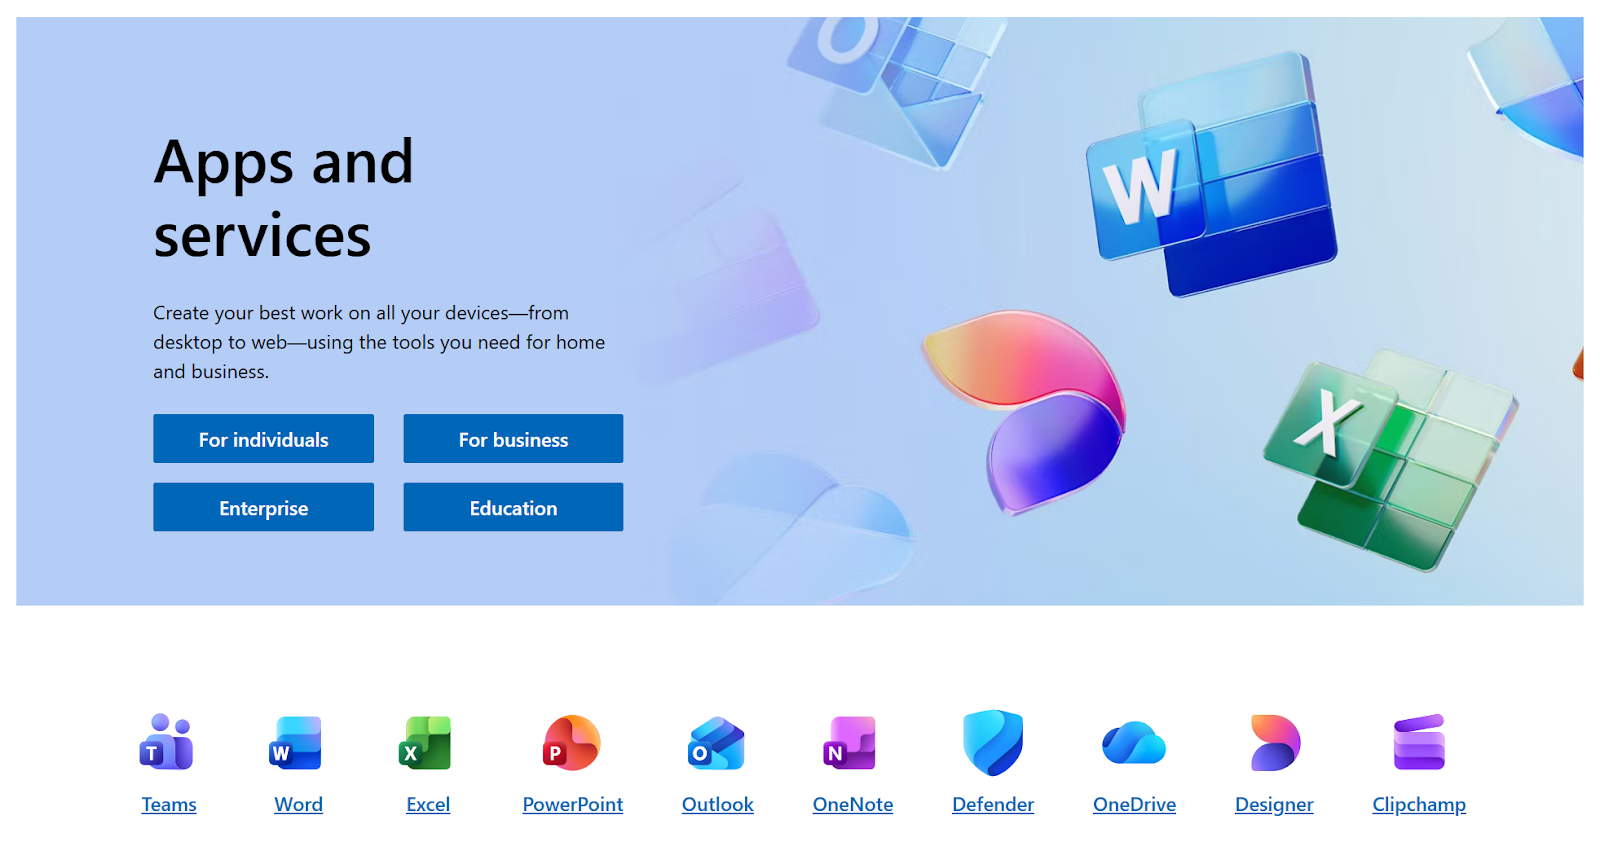Open the OneNote text link

(853, 805)
